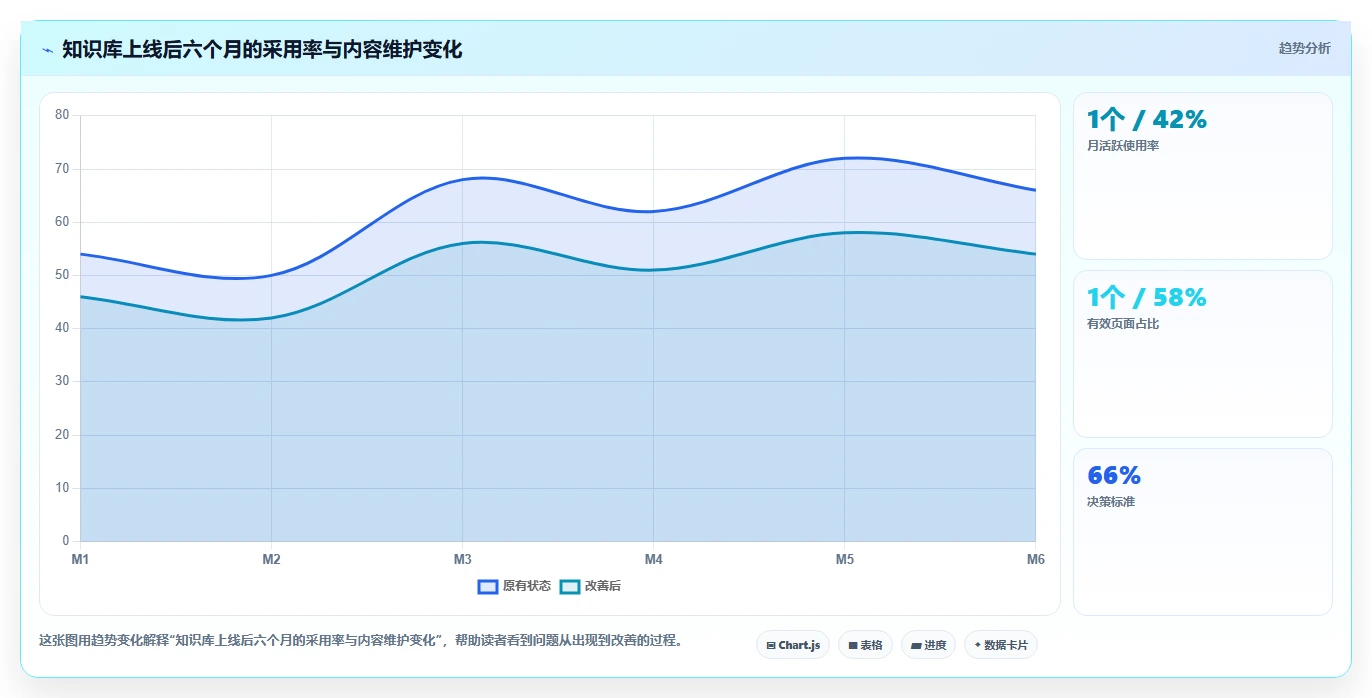Open the 月活跃使用率 card
Viewport: 1372px width, 698px height.
click(x=1203, y=176)
